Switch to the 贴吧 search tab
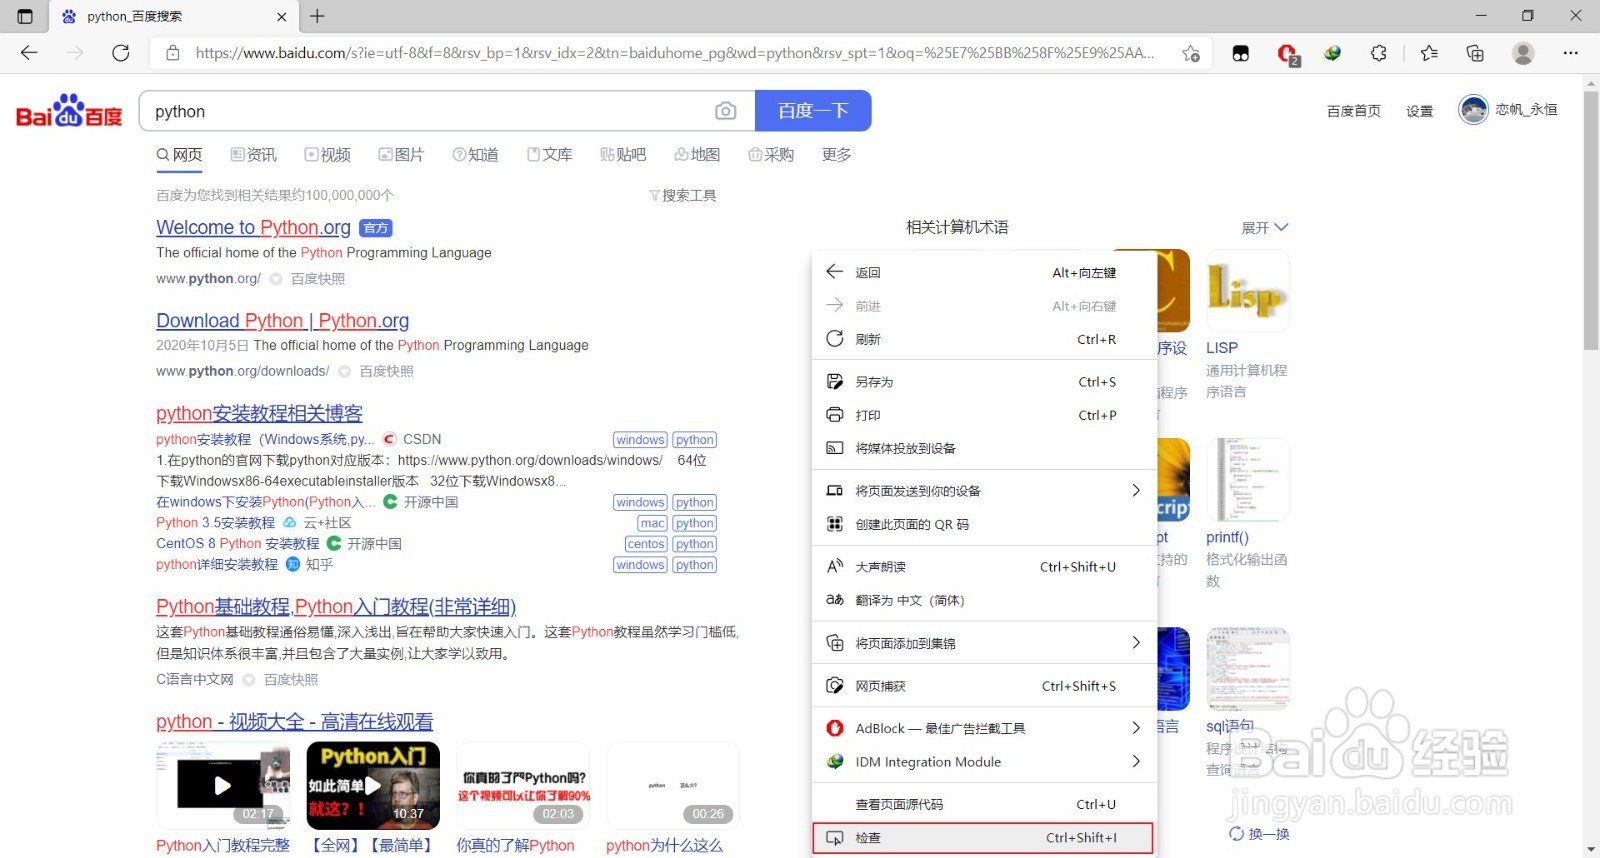1600x858 pixels. 623,155
